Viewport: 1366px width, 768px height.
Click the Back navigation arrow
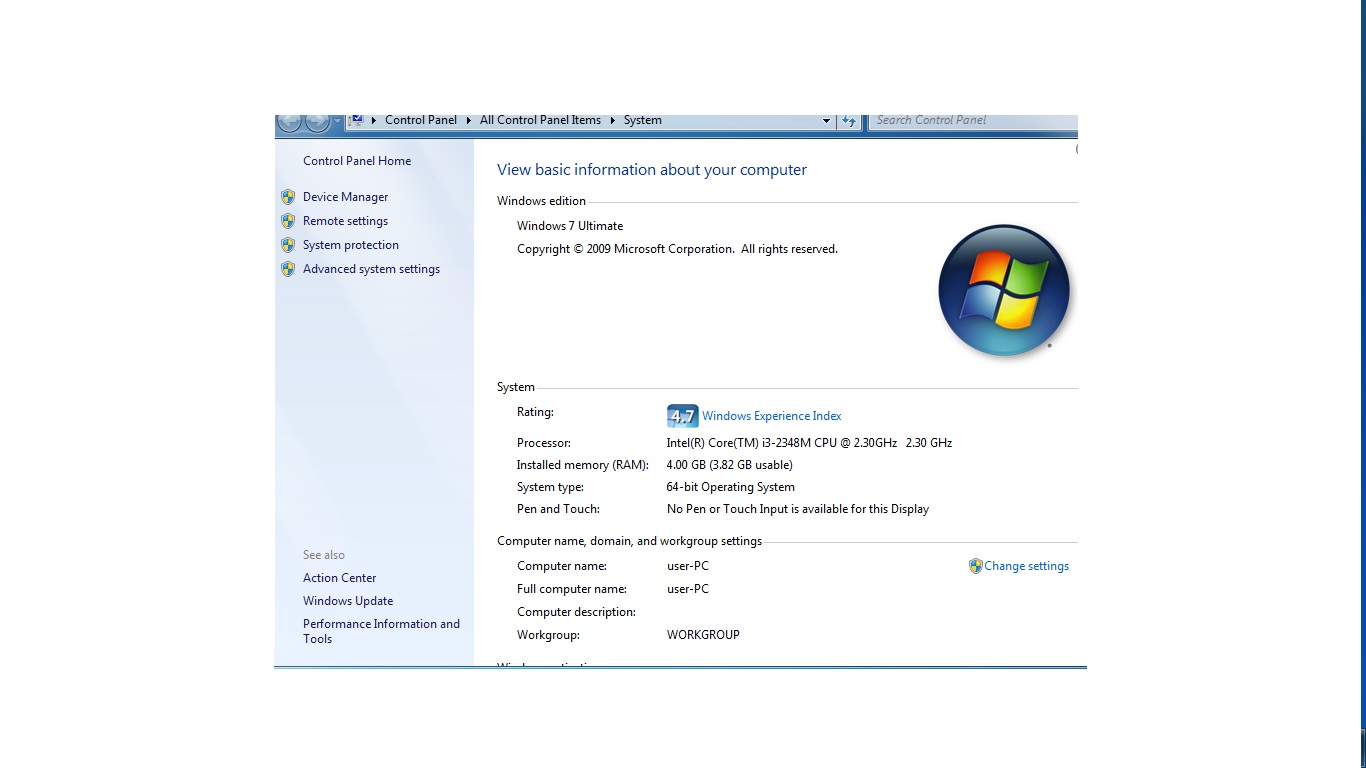tap(289, 122)
